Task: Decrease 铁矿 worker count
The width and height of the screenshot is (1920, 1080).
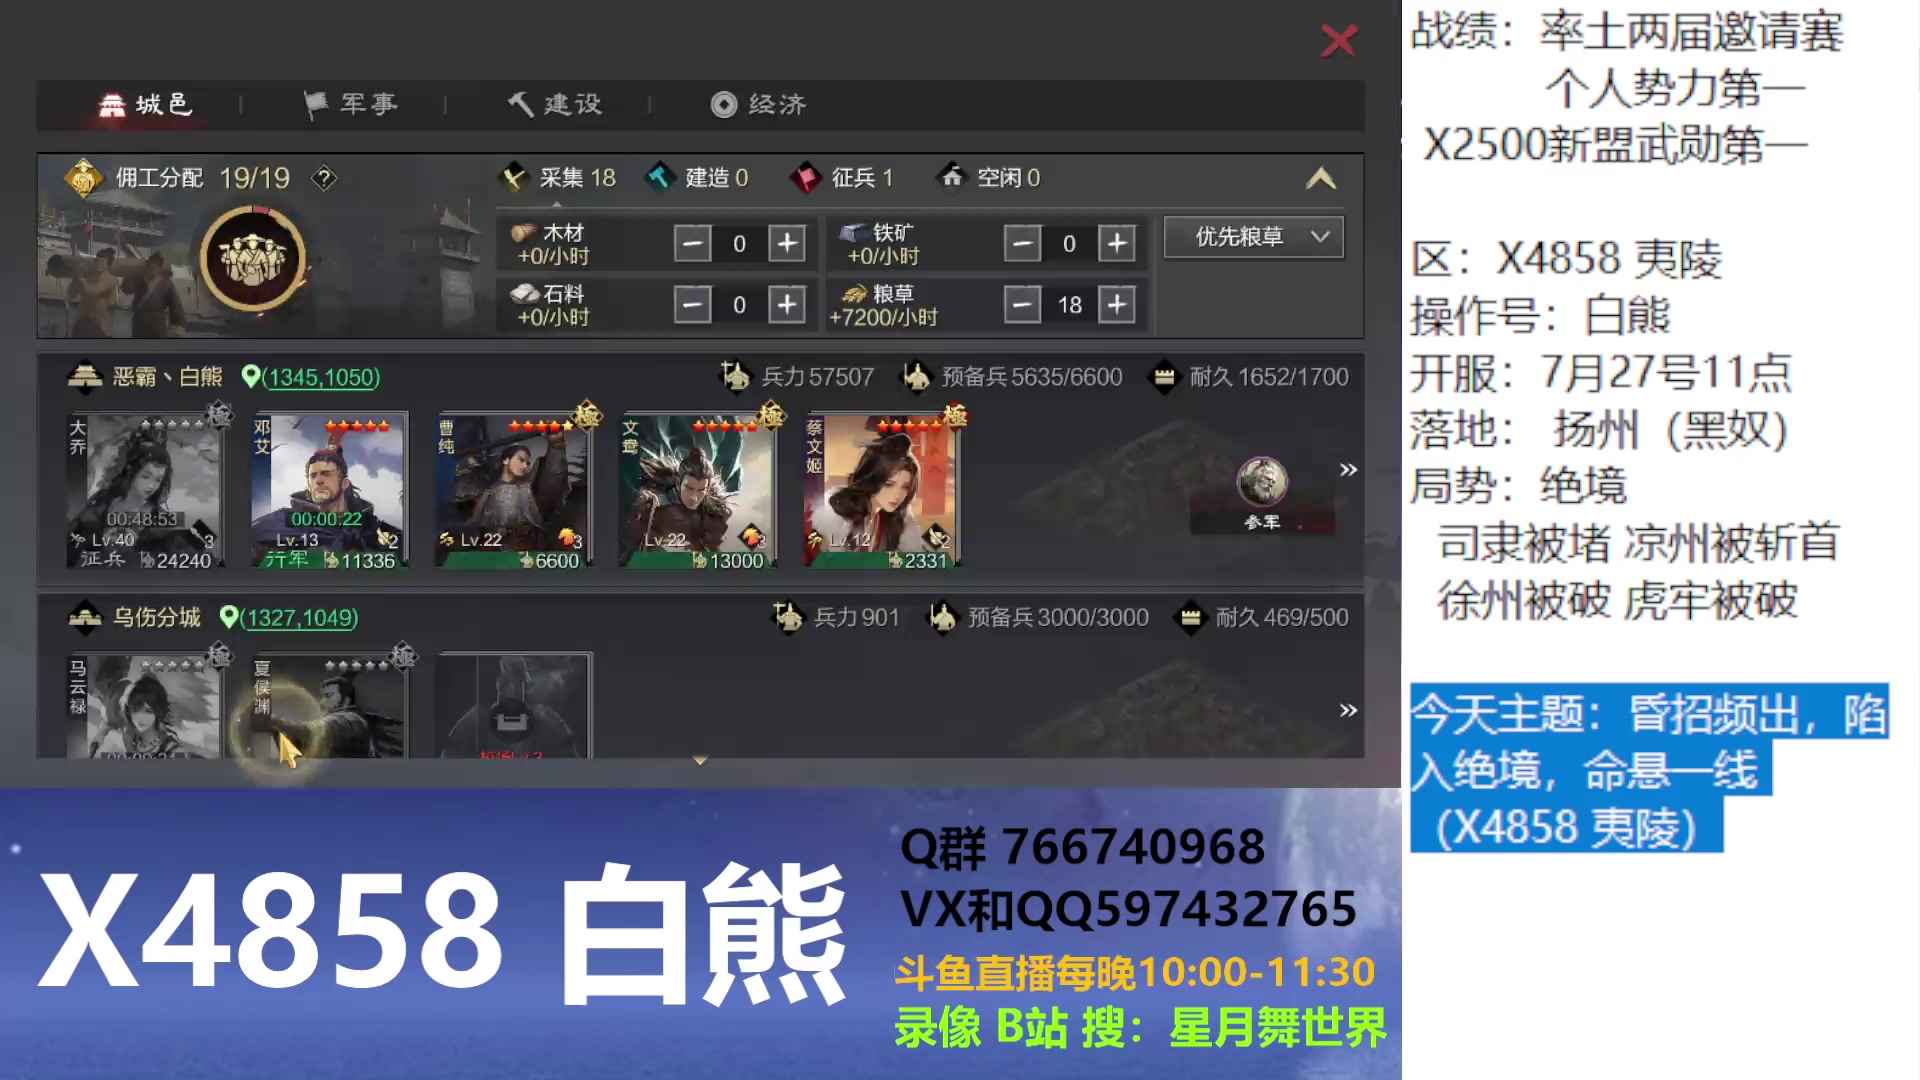Action: point(1022,243)
